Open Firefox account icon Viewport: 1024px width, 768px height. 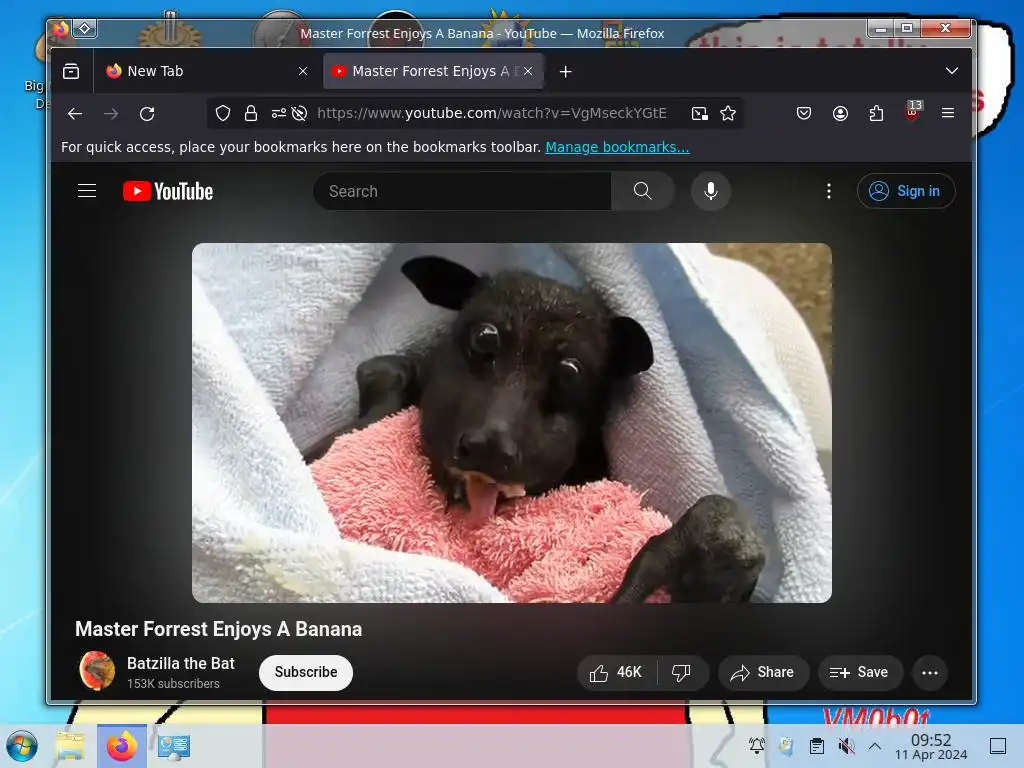pos(840,114)
